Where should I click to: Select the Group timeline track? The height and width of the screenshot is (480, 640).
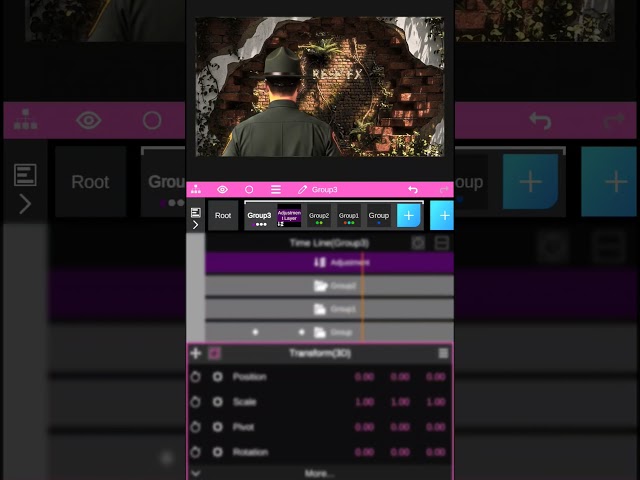click(329, 332)
